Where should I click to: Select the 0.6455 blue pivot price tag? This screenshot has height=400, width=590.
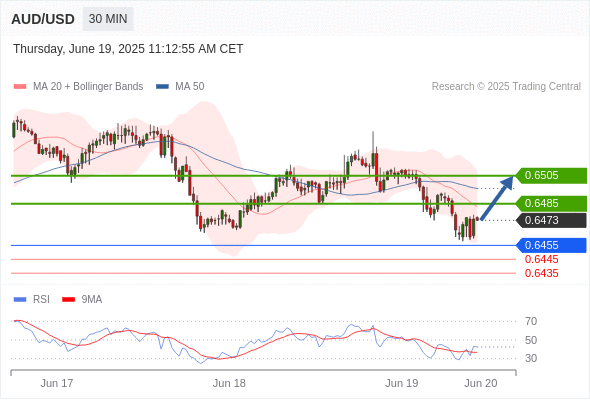(x=551, y=245)
